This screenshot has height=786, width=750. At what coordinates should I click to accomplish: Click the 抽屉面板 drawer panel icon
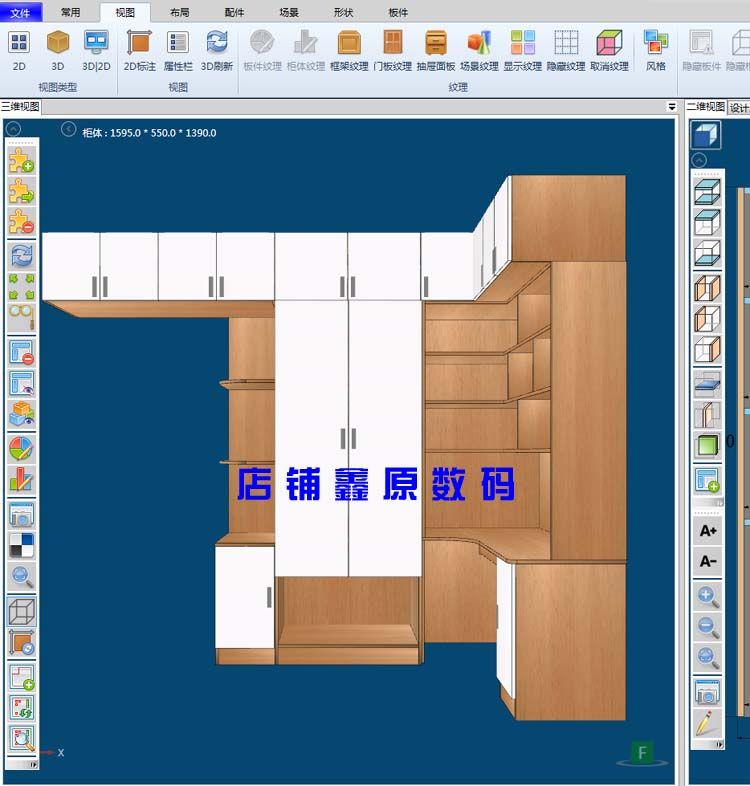(x=436, y=49)
